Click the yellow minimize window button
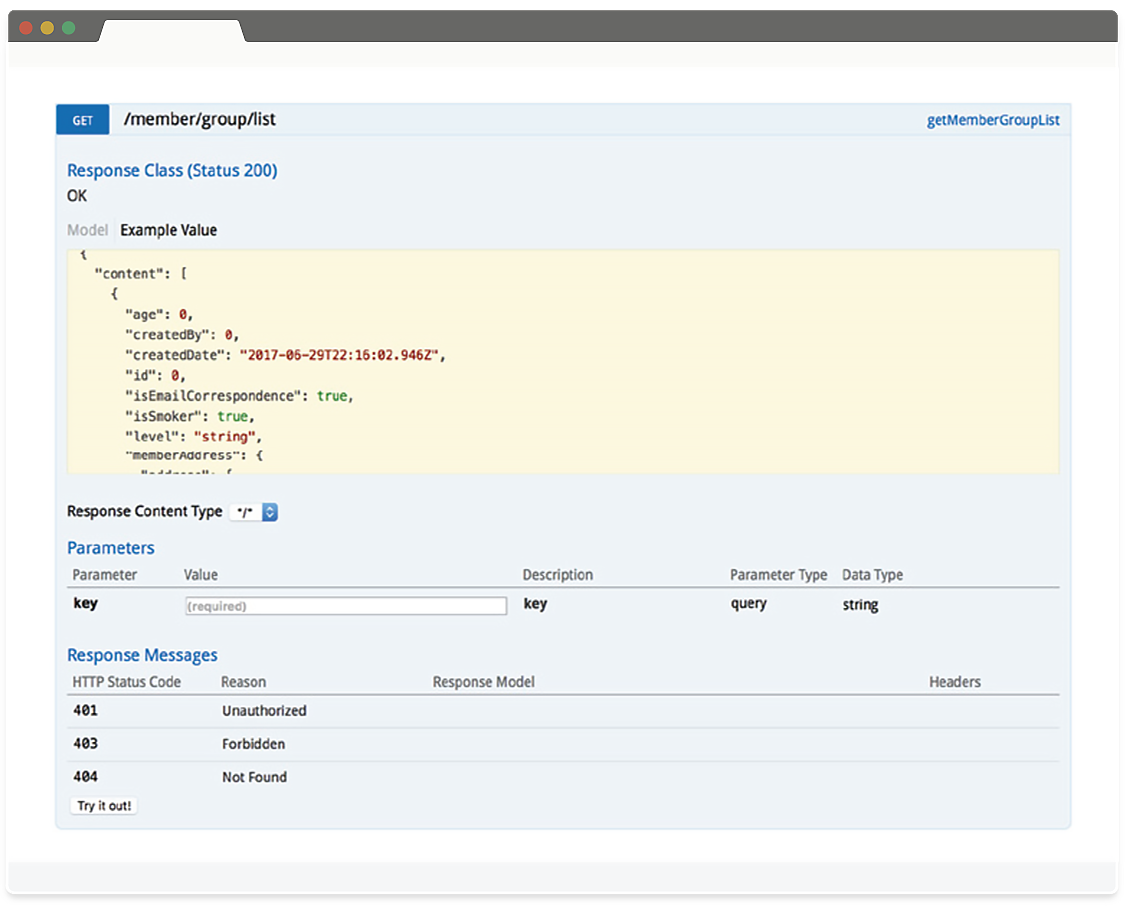 pos(47,27)
